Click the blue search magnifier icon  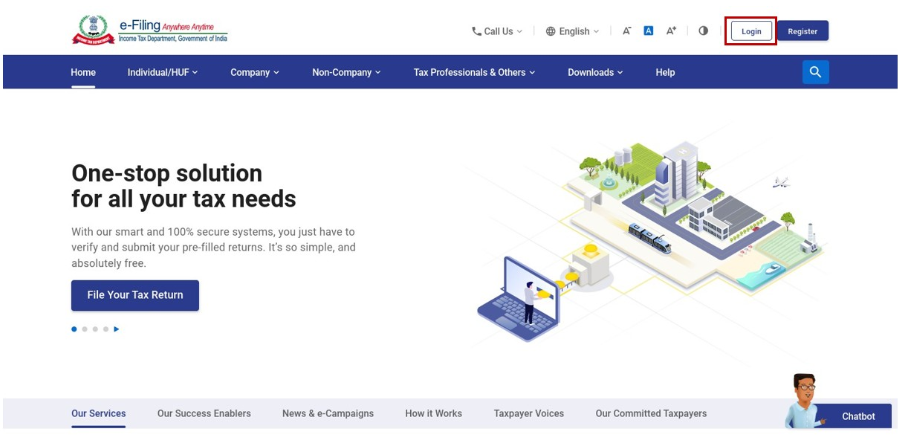tap(815, 72)
